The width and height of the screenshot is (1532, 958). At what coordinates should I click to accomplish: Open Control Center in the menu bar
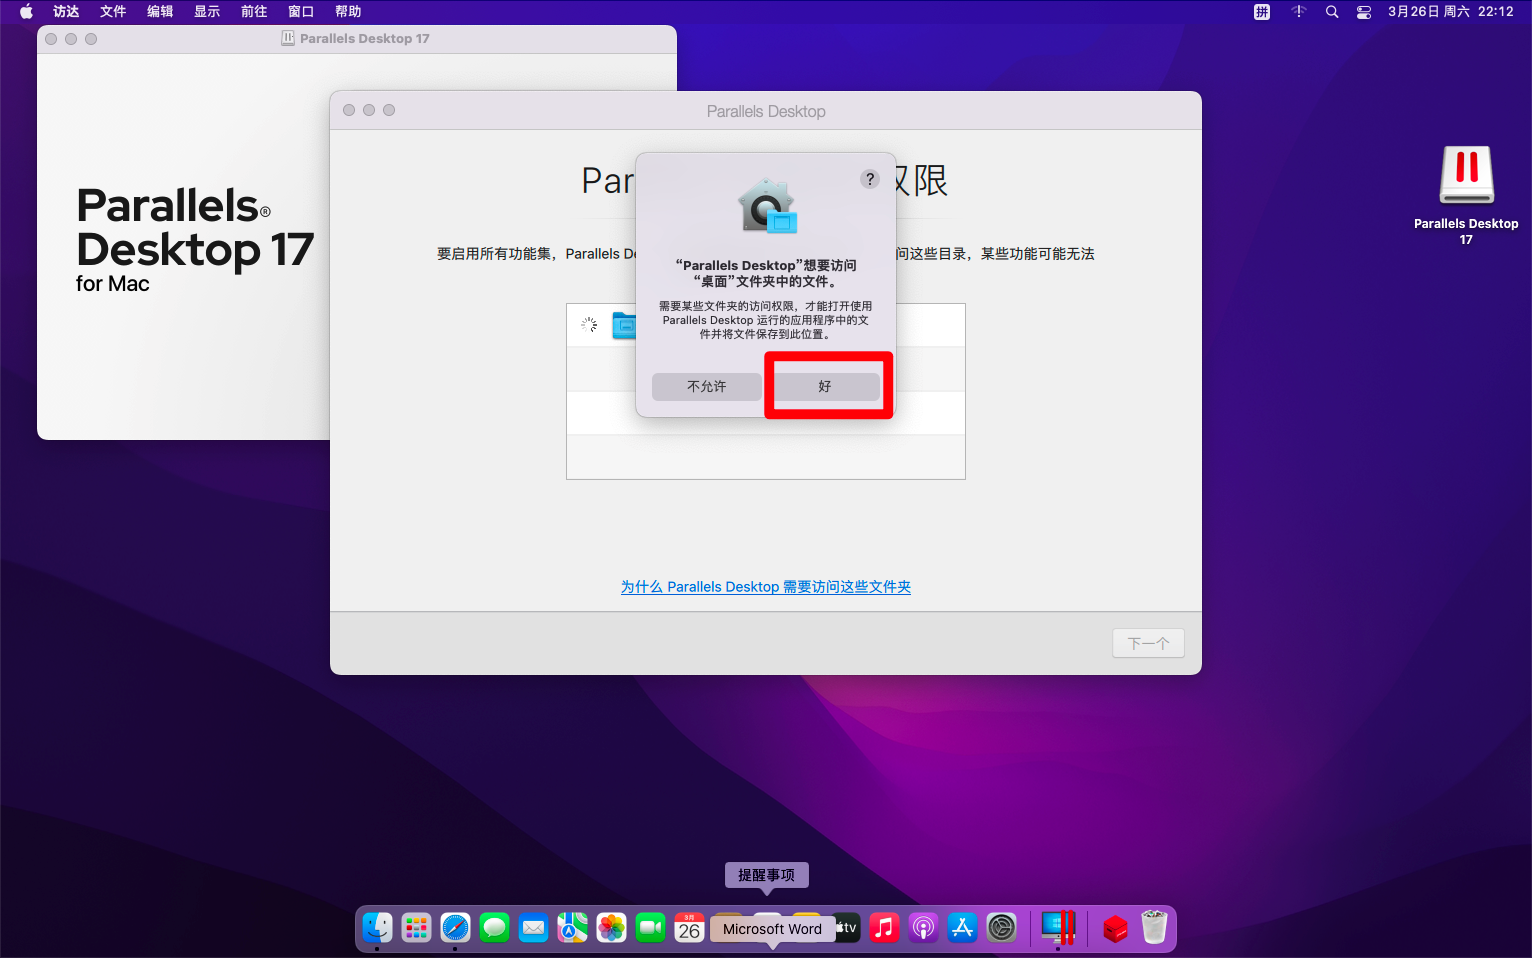click(1363, 12)
